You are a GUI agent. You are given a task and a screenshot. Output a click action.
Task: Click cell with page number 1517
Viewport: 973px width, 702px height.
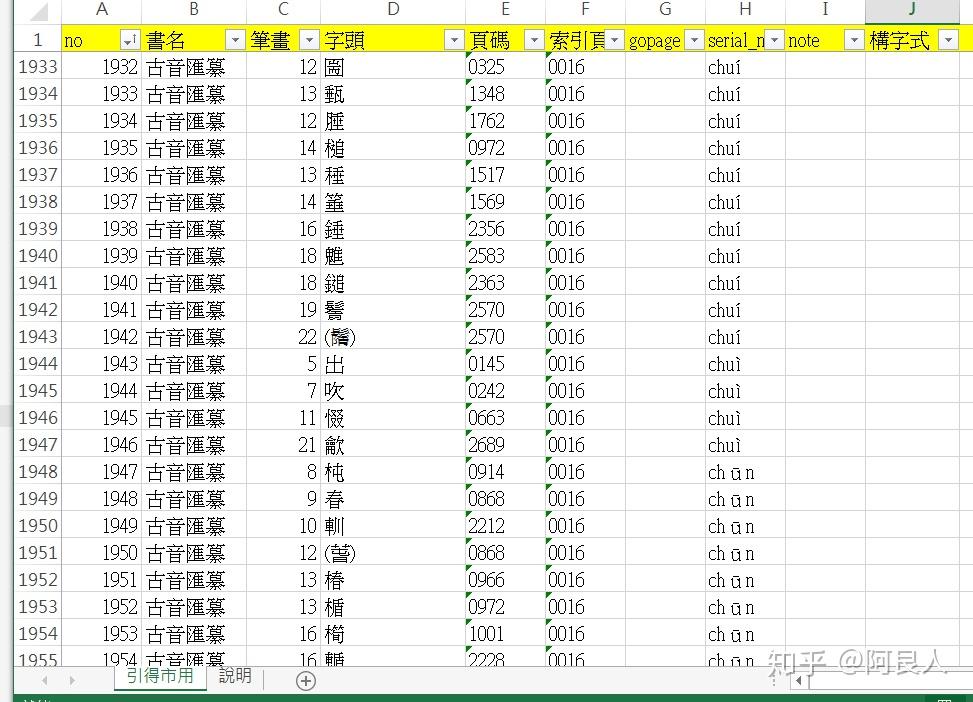505,174
